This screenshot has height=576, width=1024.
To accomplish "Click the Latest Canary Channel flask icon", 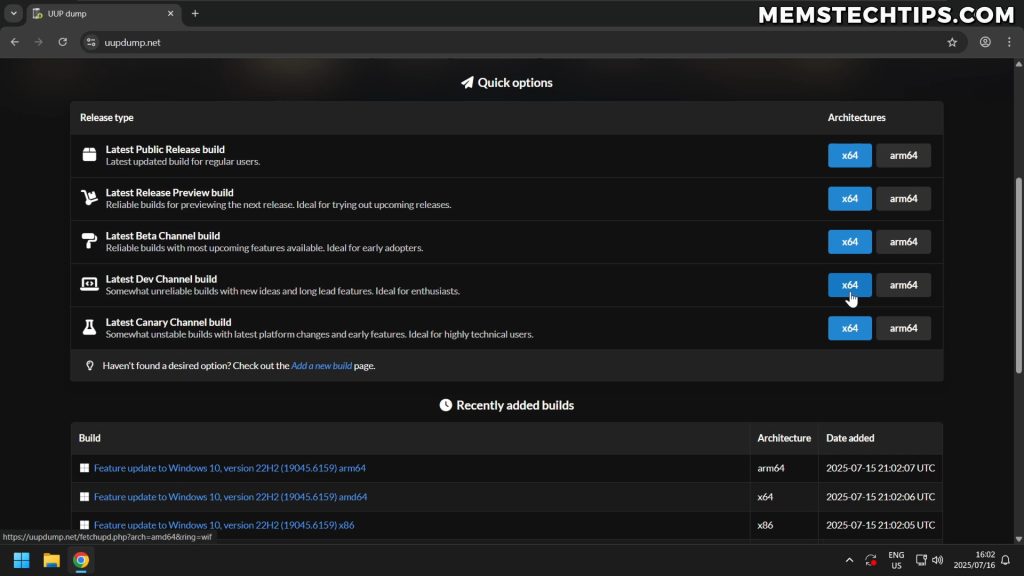I will pyautogui.click(x=89, y=327).
